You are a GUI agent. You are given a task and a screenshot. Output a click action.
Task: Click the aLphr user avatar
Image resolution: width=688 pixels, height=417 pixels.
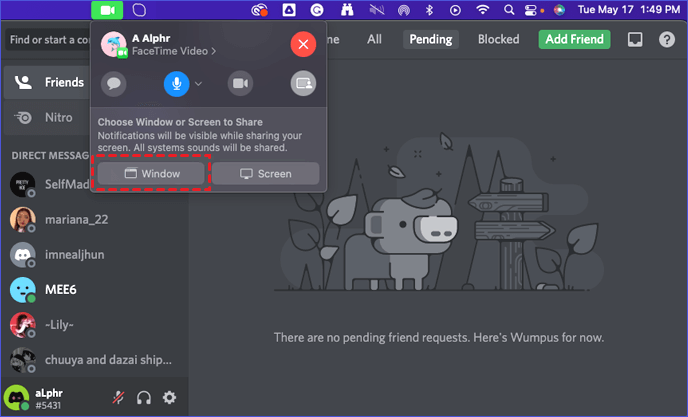[17, 398]
